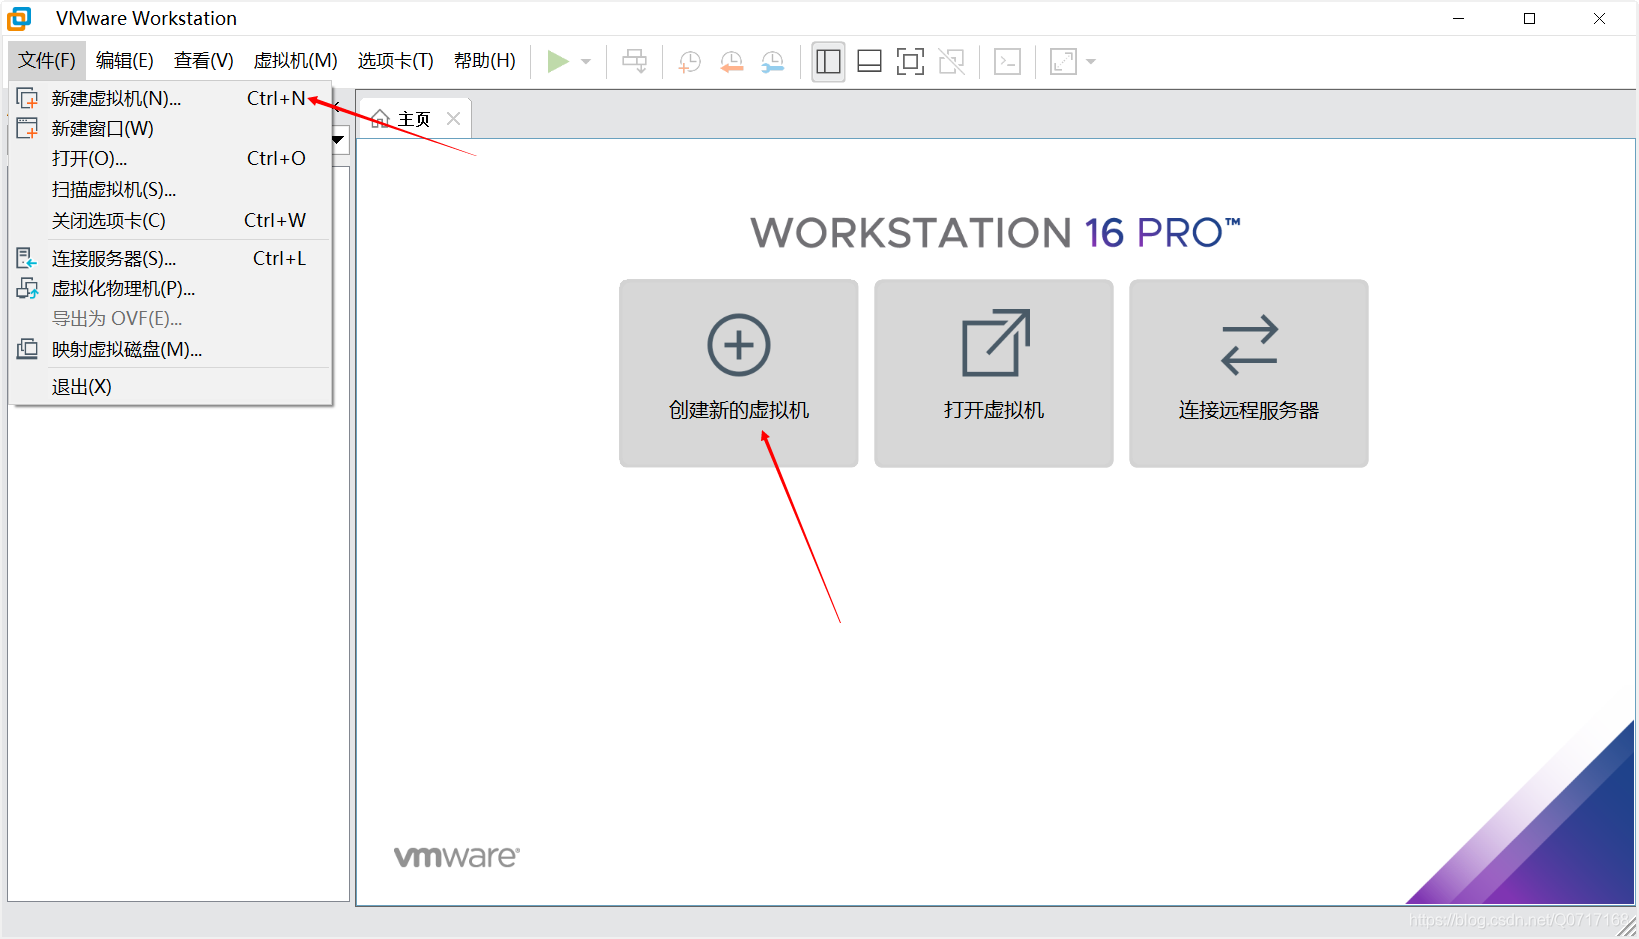Click the VMware Workstation title bar app icon
The image size is (1639, 939).
19,18
